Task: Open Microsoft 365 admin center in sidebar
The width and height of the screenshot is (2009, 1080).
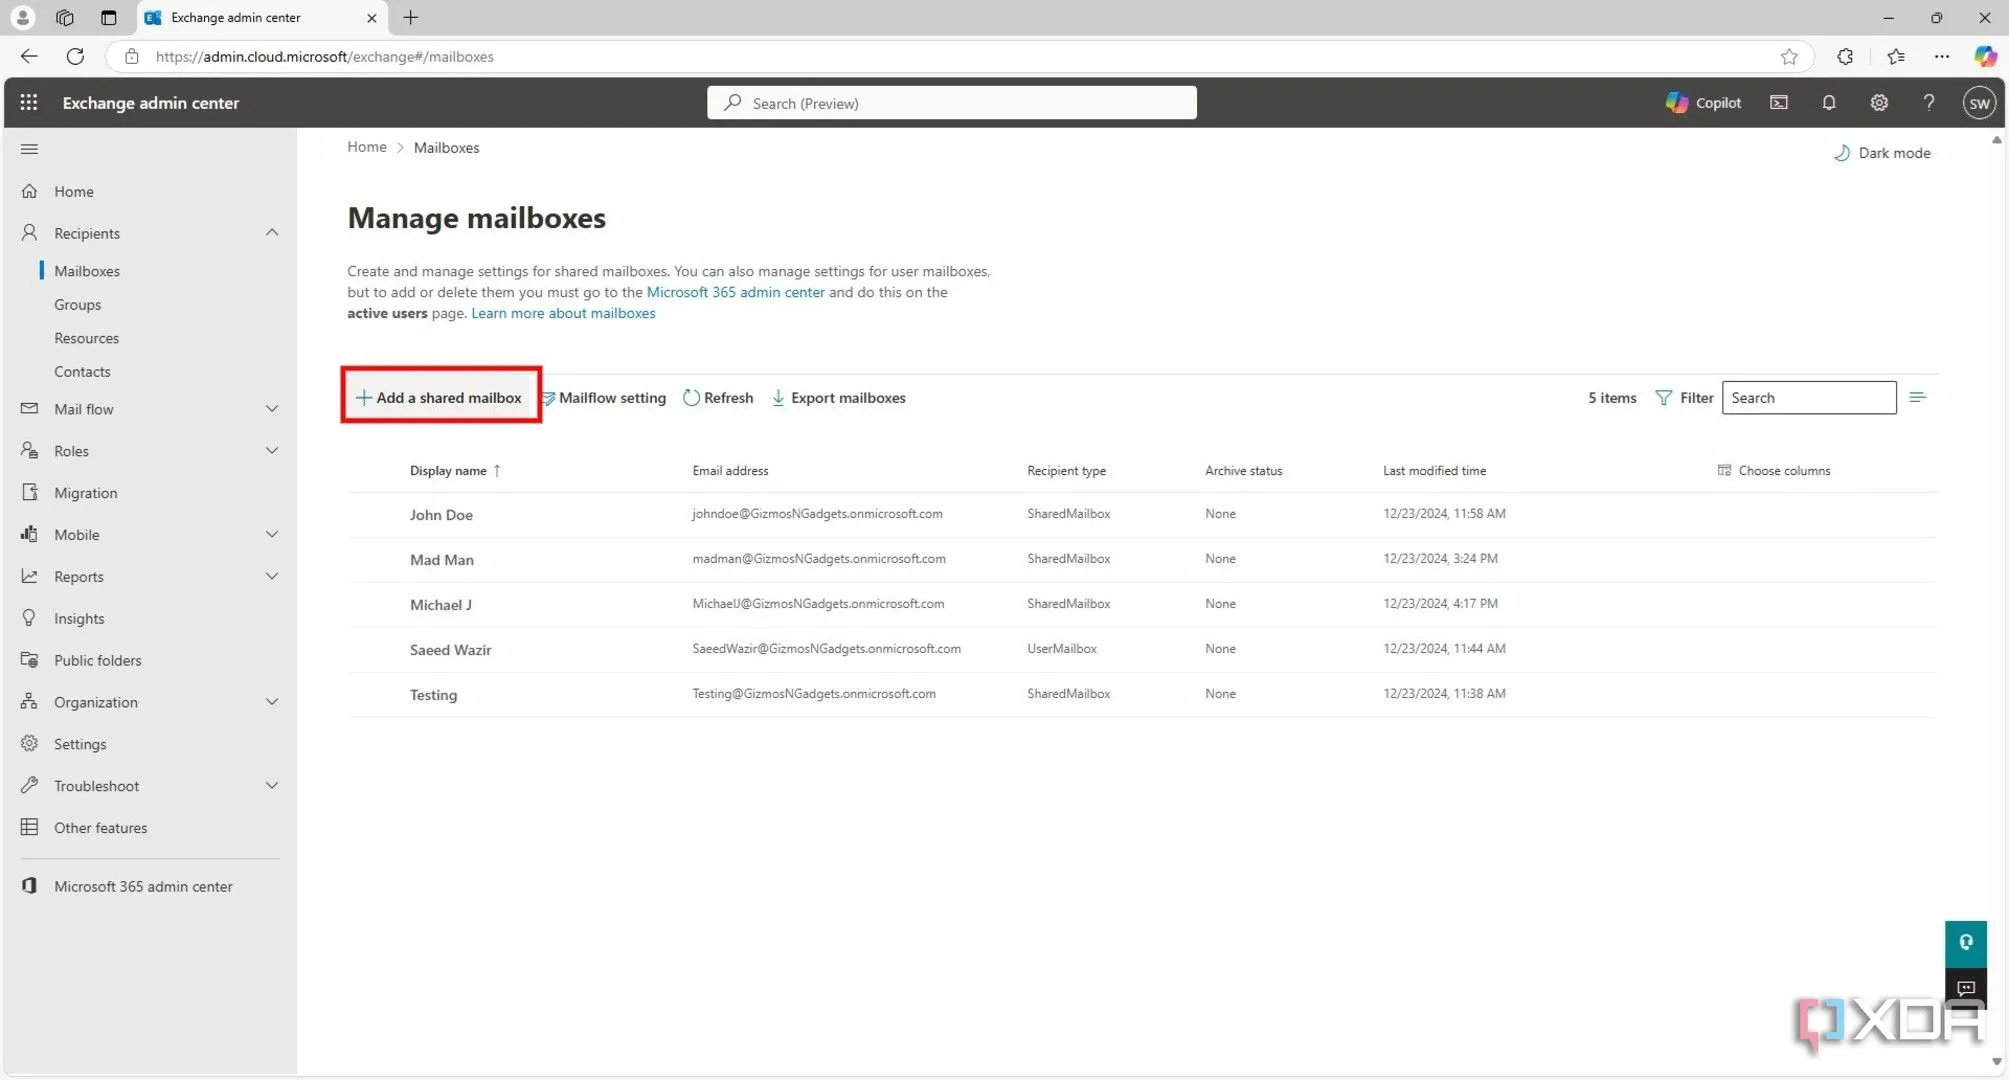Action: [143, 887]
